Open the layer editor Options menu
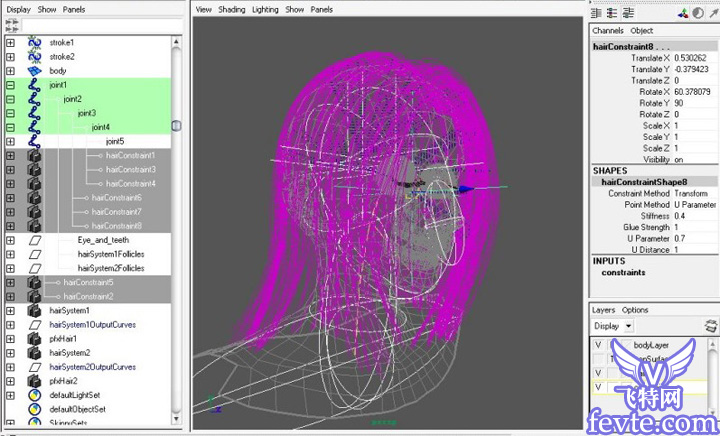This screenshot has width=720, height=436. (635, 310)
